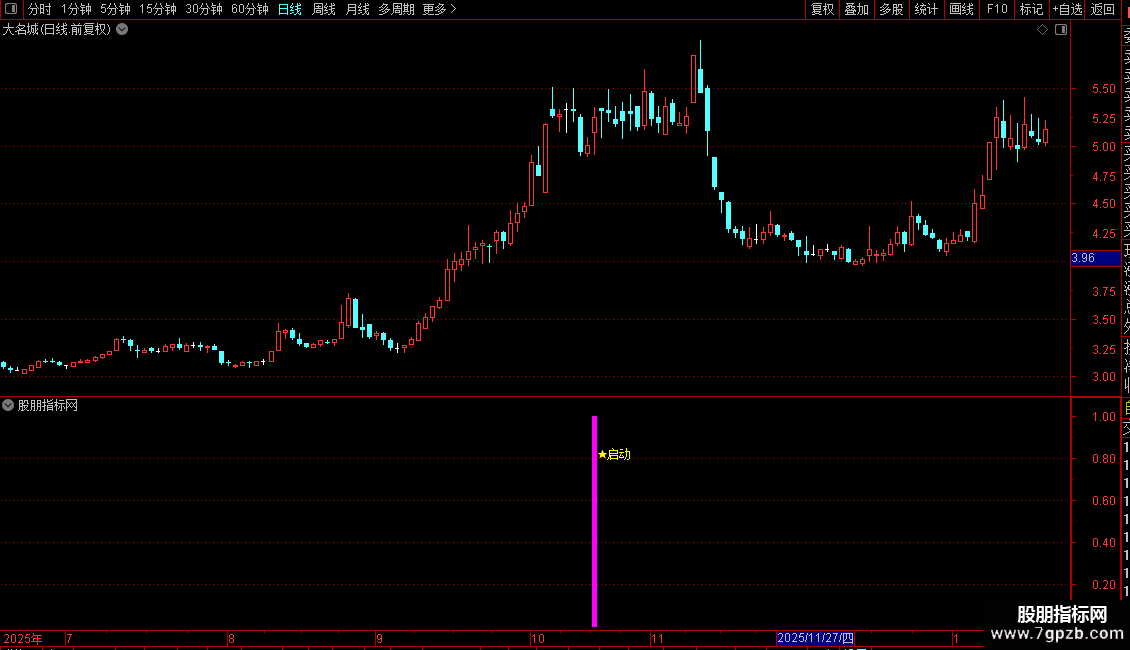This screenshot has width=1130, height=650.
Task: Select the 5分钟 period tab
Action: point(115,9)
